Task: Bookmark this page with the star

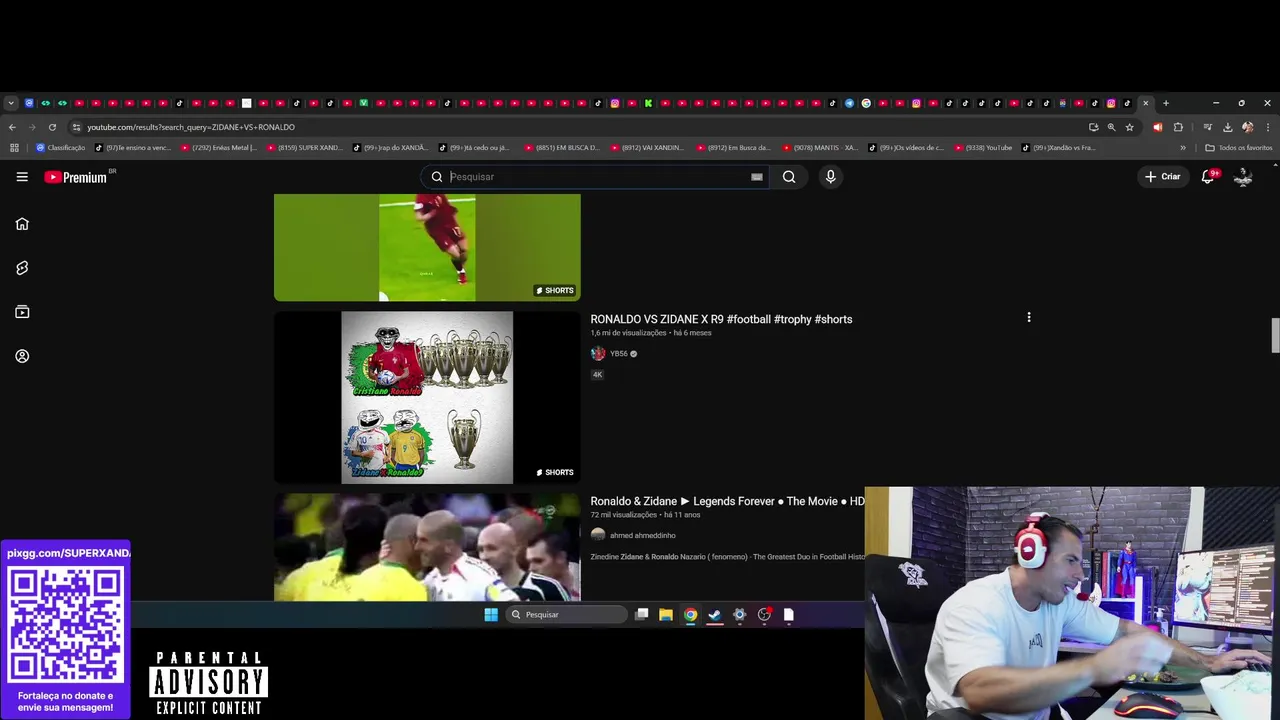Action: click(x=1129, y=127)
